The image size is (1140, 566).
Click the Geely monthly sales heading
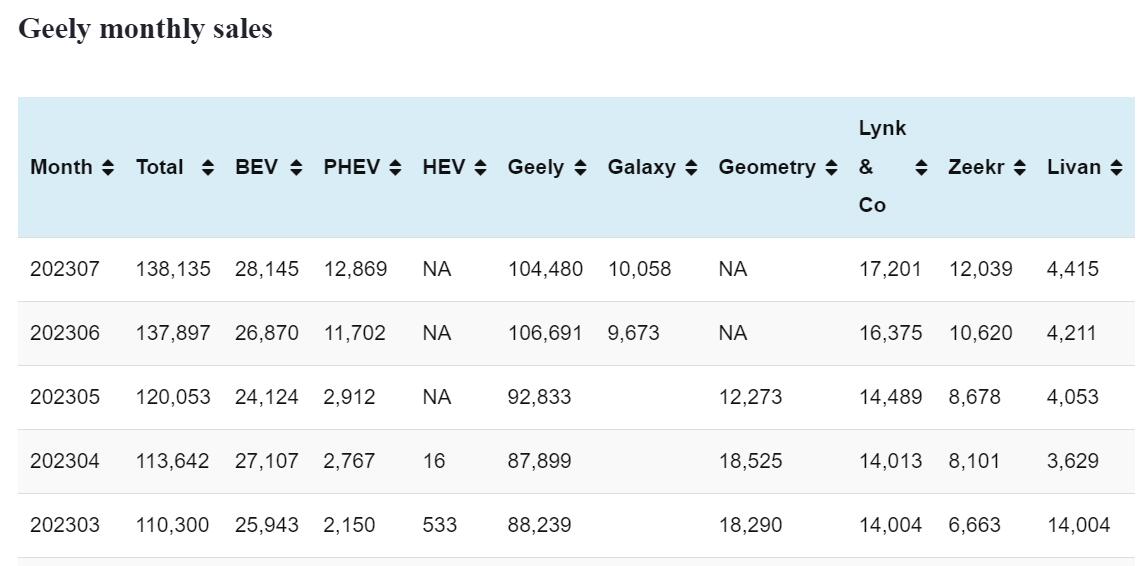click(x=145, y=29)
